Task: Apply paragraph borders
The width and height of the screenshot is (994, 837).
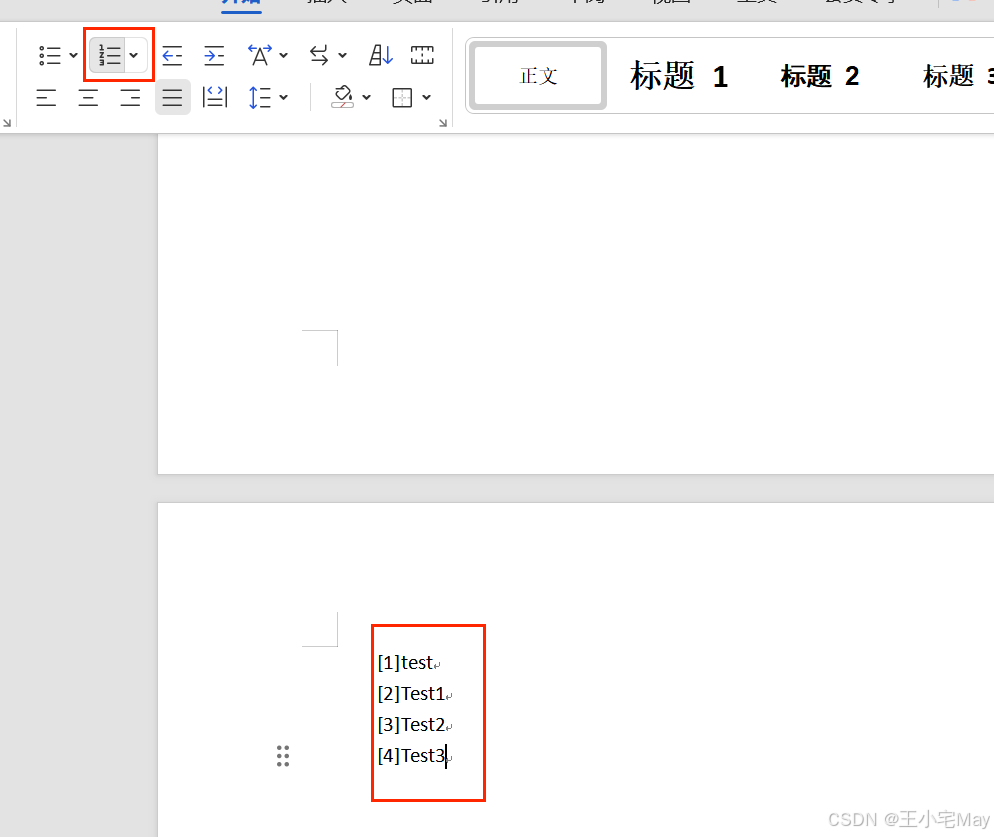Action: pos(403,98)
